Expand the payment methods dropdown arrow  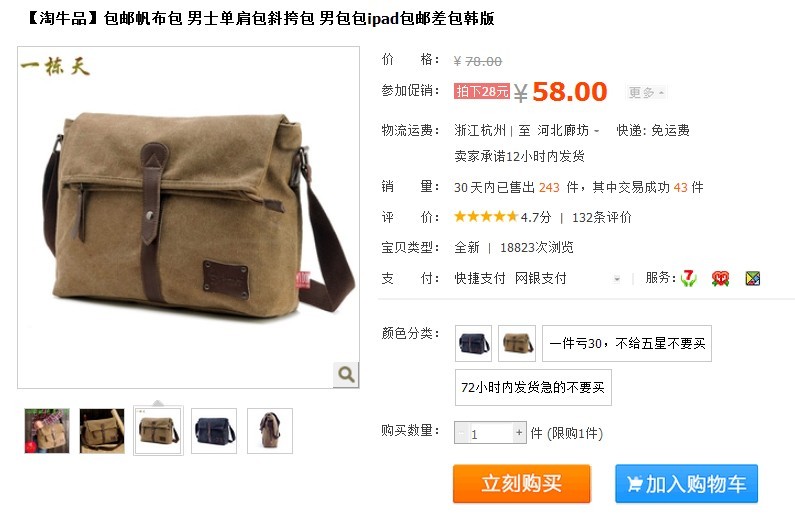[617, 278]
